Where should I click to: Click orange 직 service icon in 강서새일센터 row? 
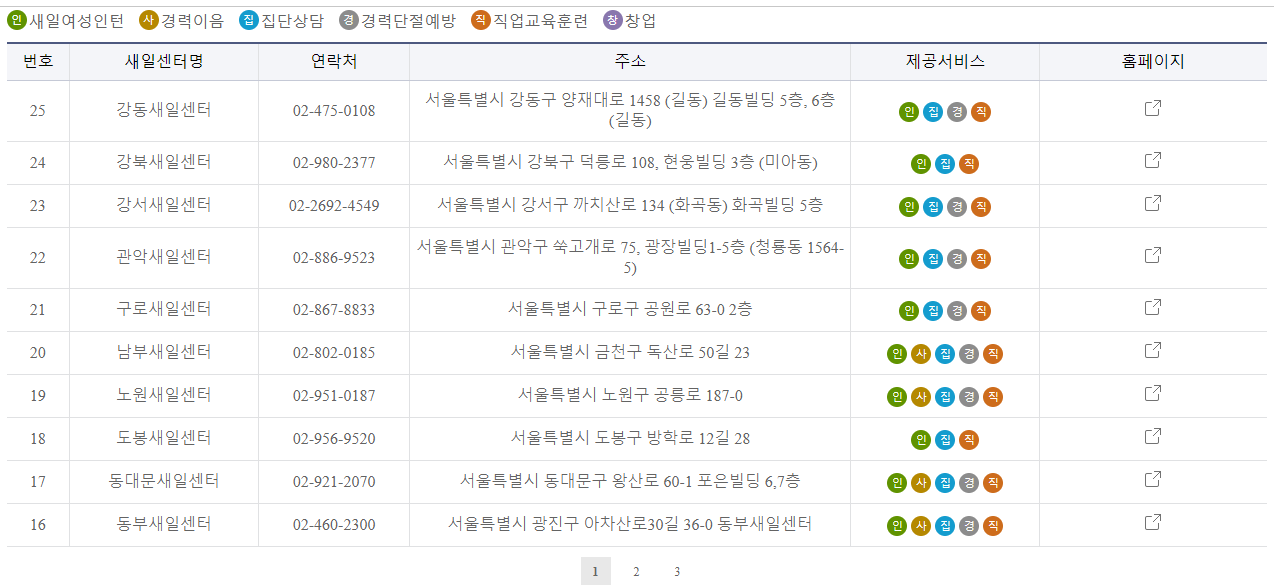coord(981,207)
